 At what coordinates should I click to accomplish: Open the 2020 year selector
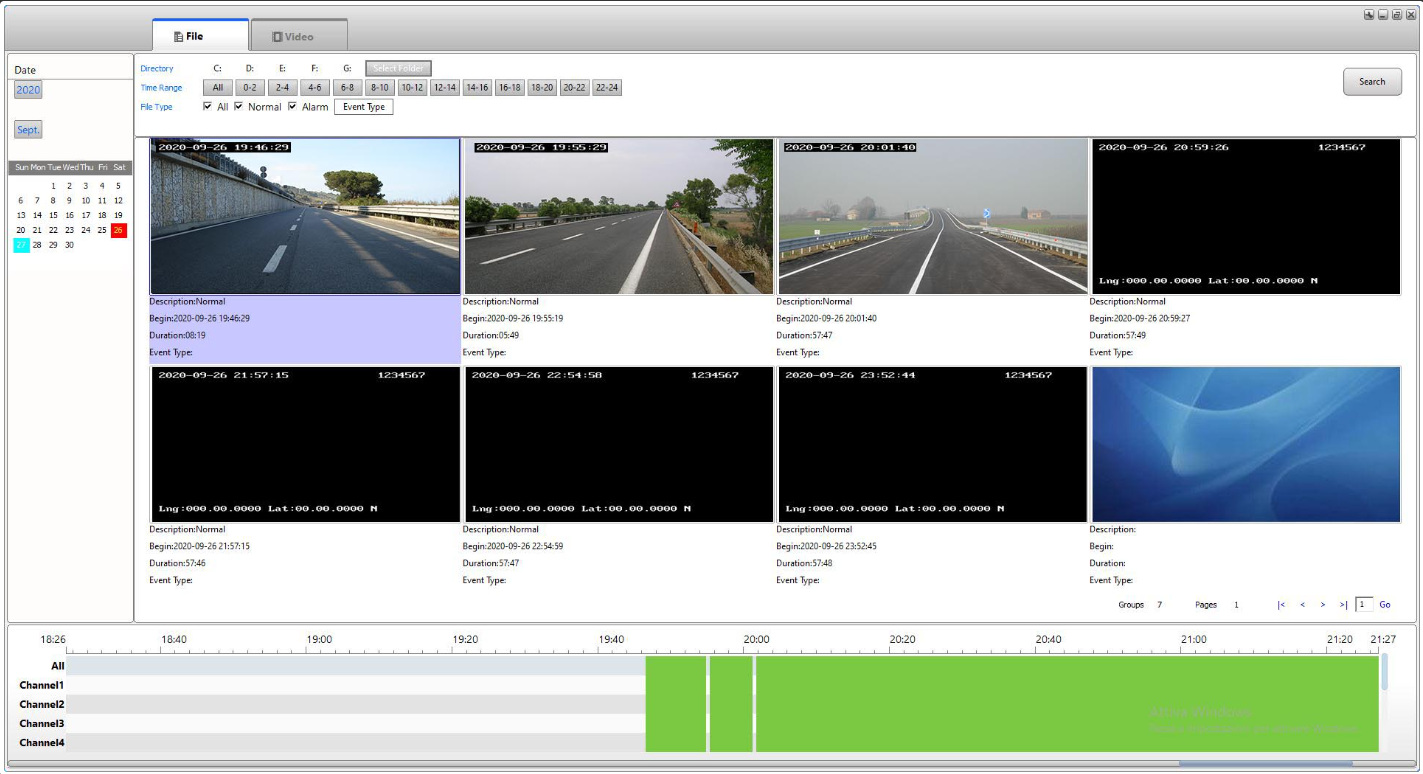tap(28, 90)
